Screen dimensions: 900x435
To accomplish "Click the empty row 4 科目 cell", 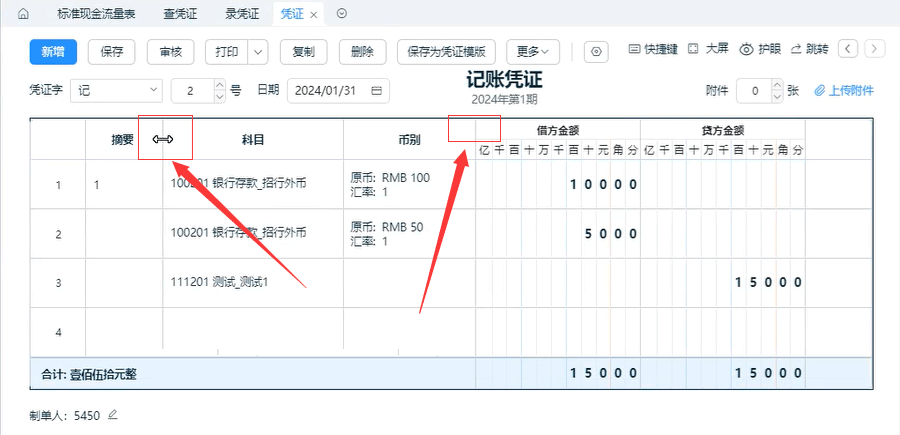I will (253, 332).
